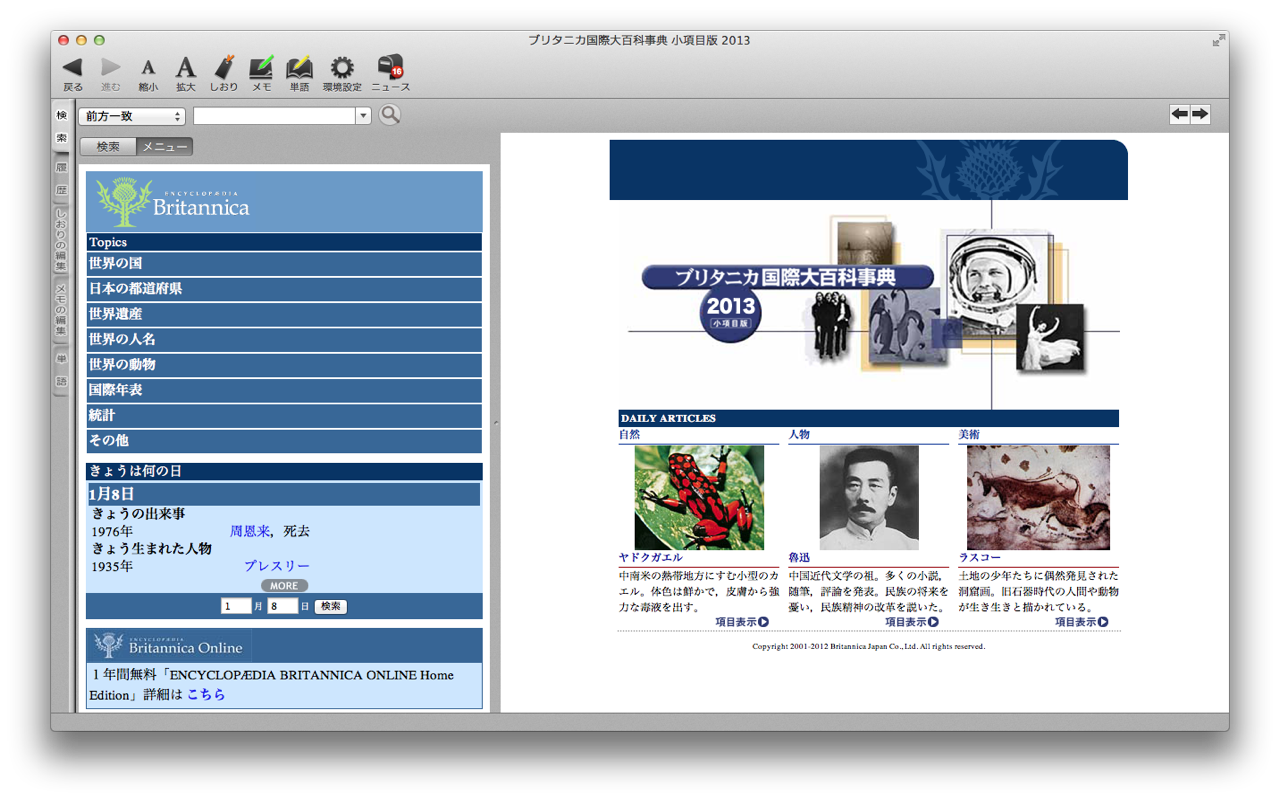Open the ニュース mailbox icon
Screen dimensions: 1280x800
[x=390, y=68]
